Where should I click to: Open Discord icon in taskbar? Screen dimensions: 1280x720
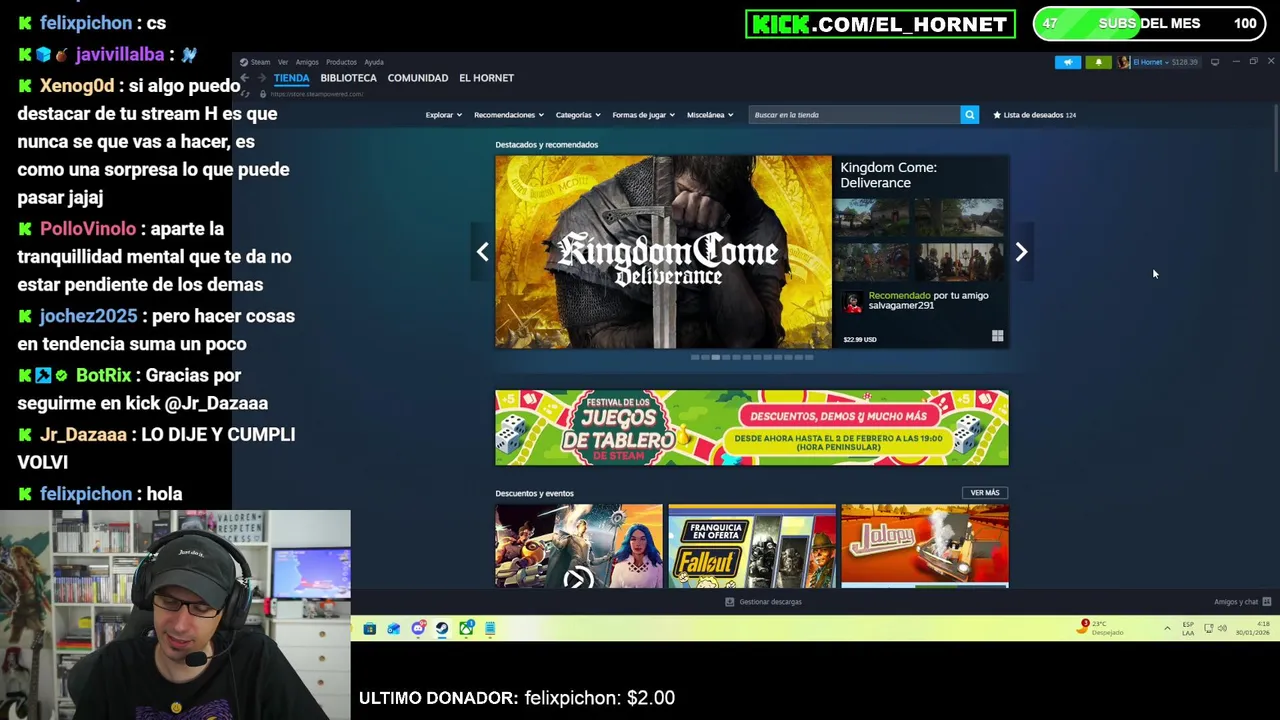tap(418, 628)
